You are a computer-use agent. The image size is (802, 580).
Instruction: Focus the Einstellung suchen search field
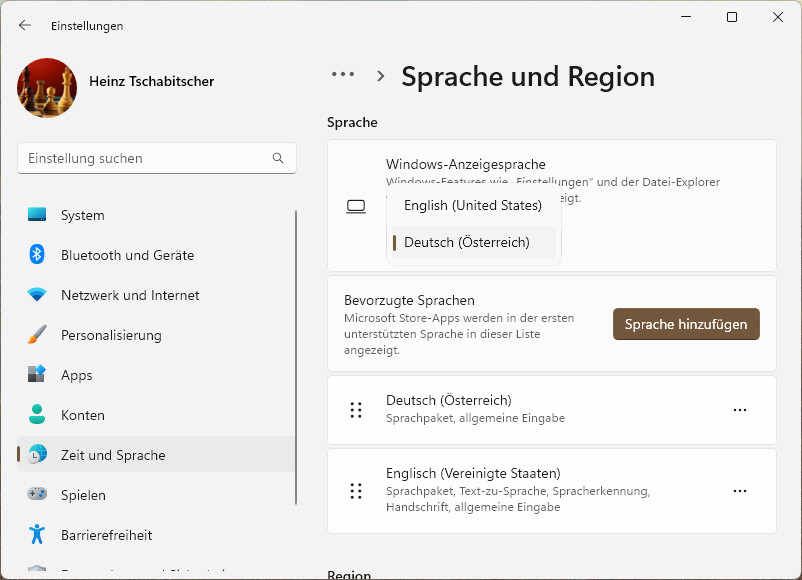[x=157, y=159]
